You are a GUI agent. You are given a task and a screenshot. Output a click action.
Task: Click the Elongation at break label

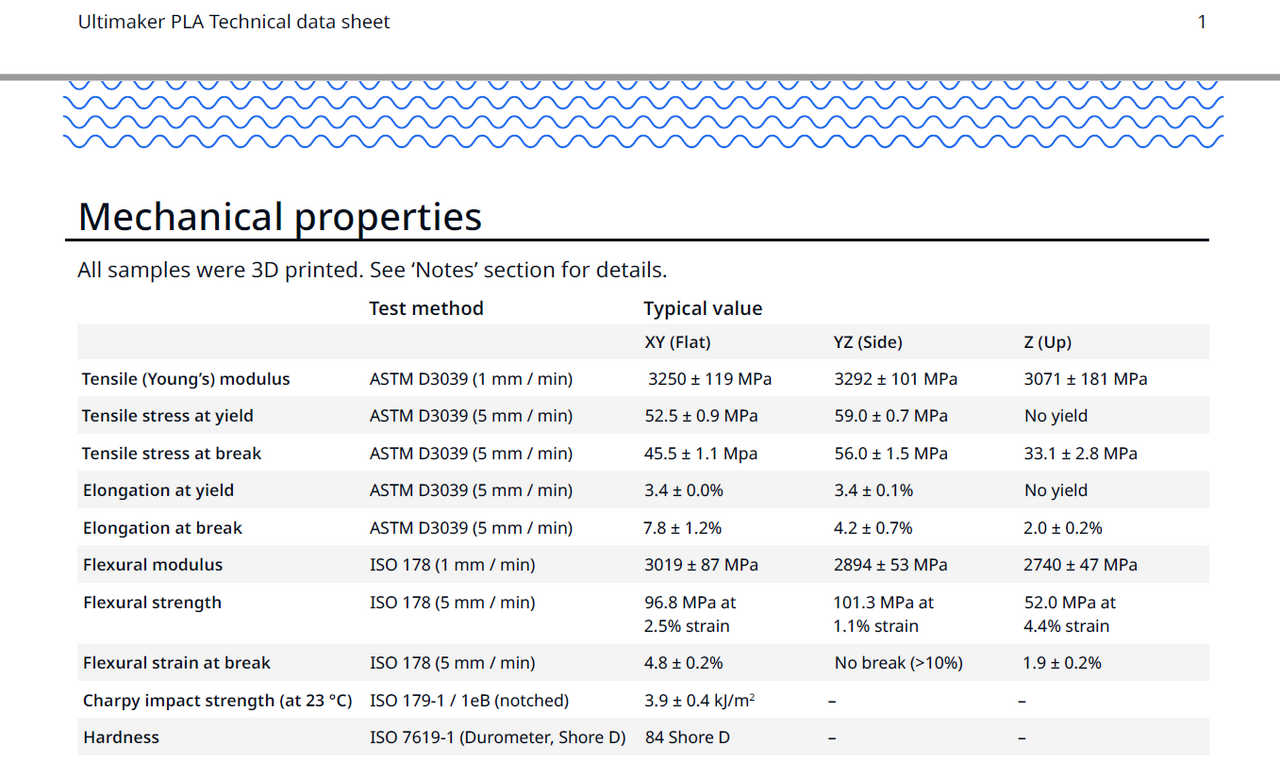(x=160, y=527)
